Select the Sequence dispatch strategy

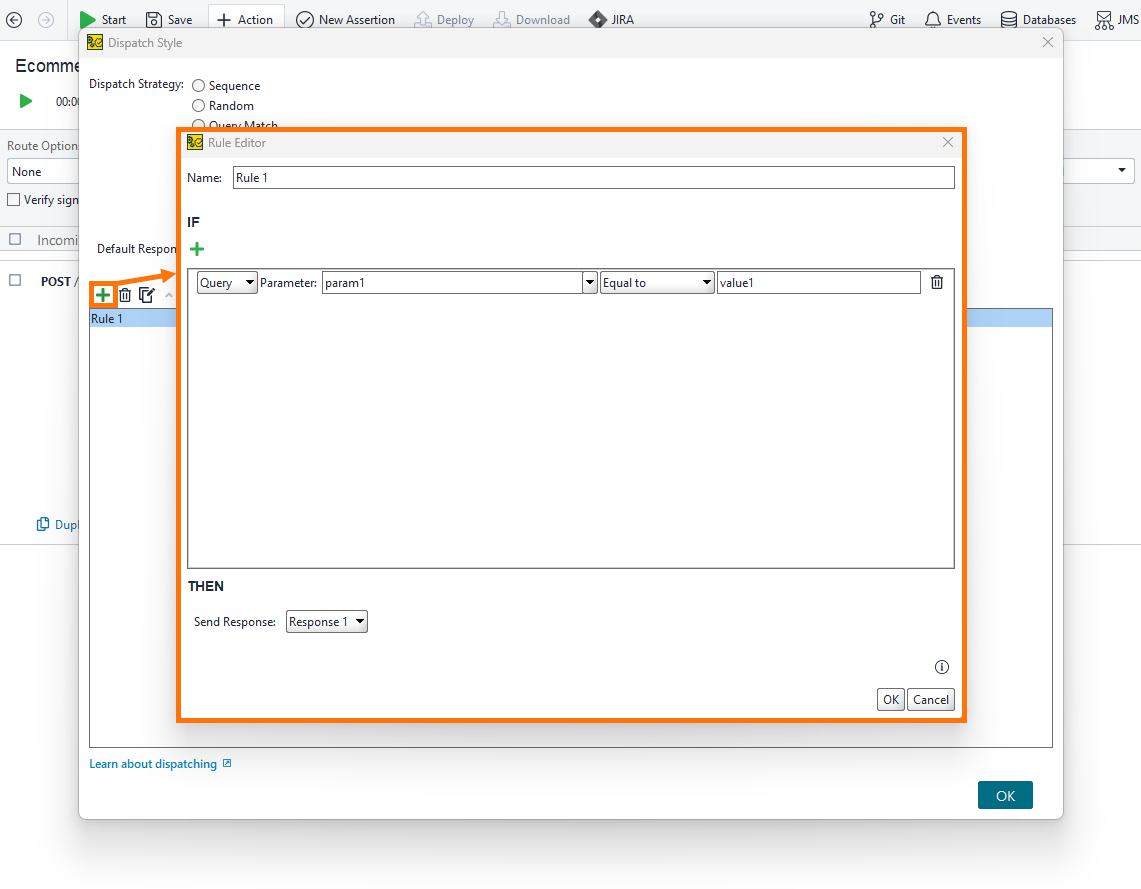(198, 85)
